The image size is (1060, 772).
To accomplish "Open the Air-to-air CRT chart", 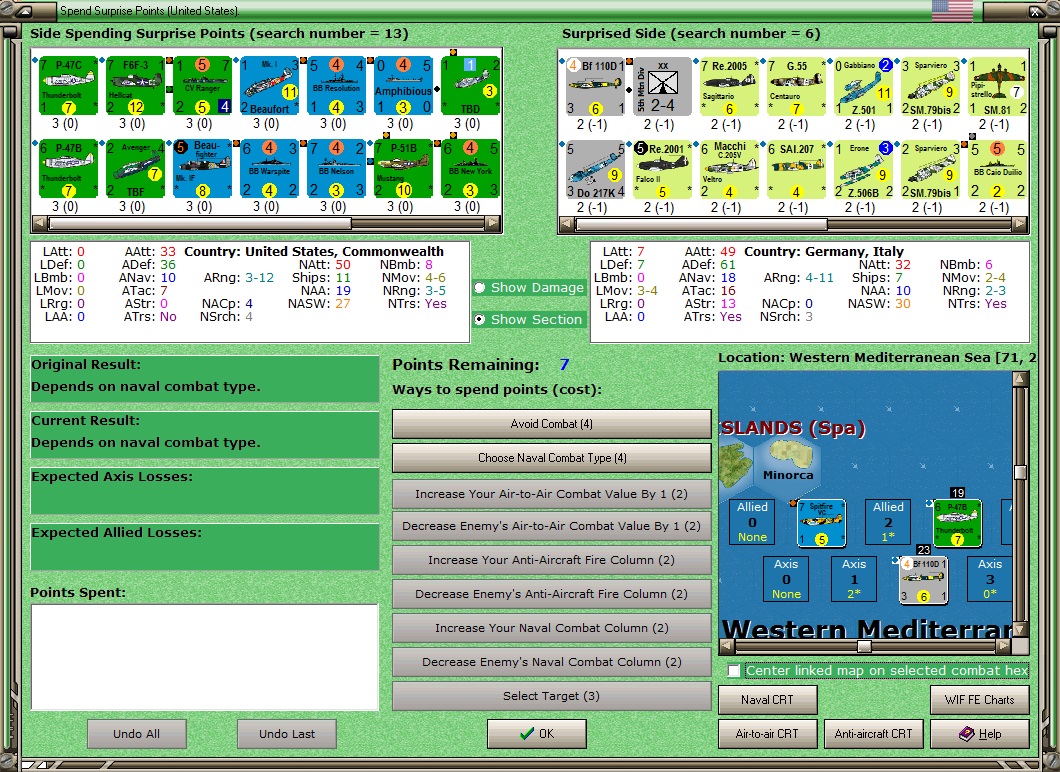I will click(x=767, y=733).
